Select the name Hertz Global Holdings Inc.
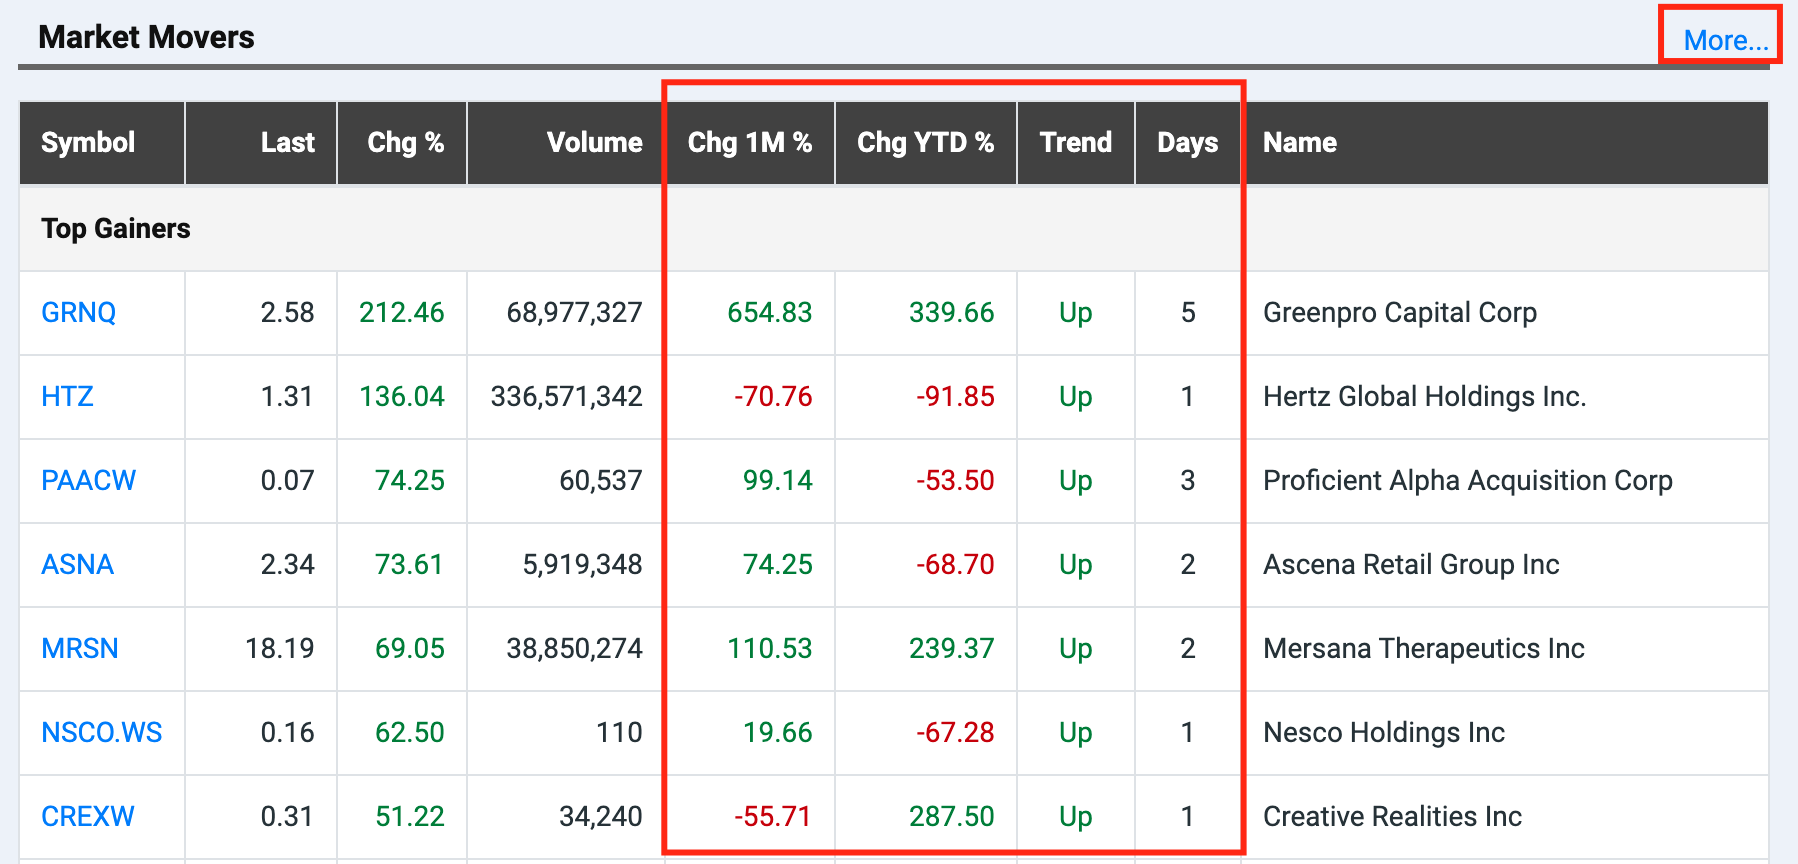This screenshot has width=1798, height=864. (x=1425, y=397)
